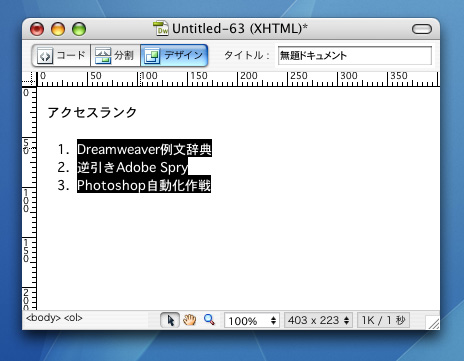This screenshot has width=464, height=361.
Task: Zoom window with the green button
Action: (79, 29)
